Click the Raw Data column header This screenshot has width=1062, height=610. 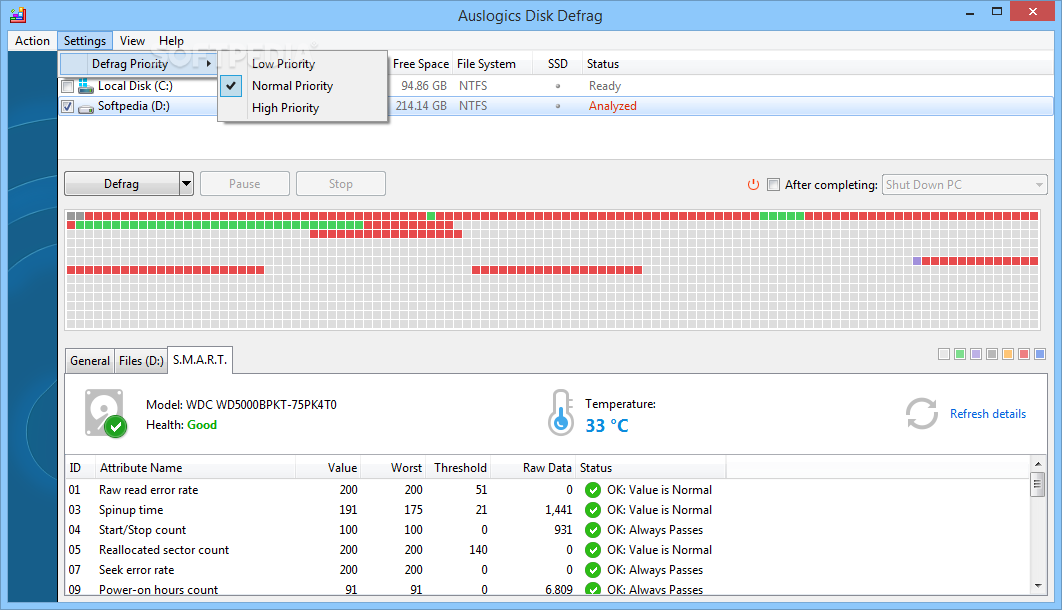tap(534, 468)
